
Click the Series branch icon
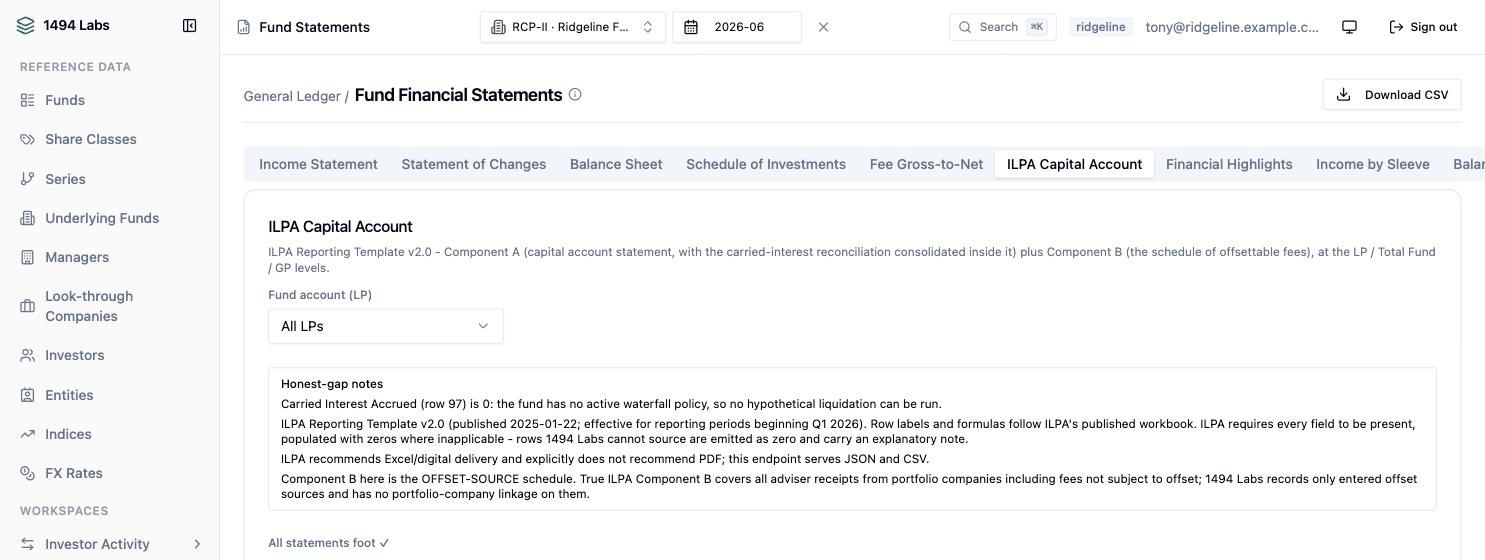pyautogui.click(x=27, y=179)
